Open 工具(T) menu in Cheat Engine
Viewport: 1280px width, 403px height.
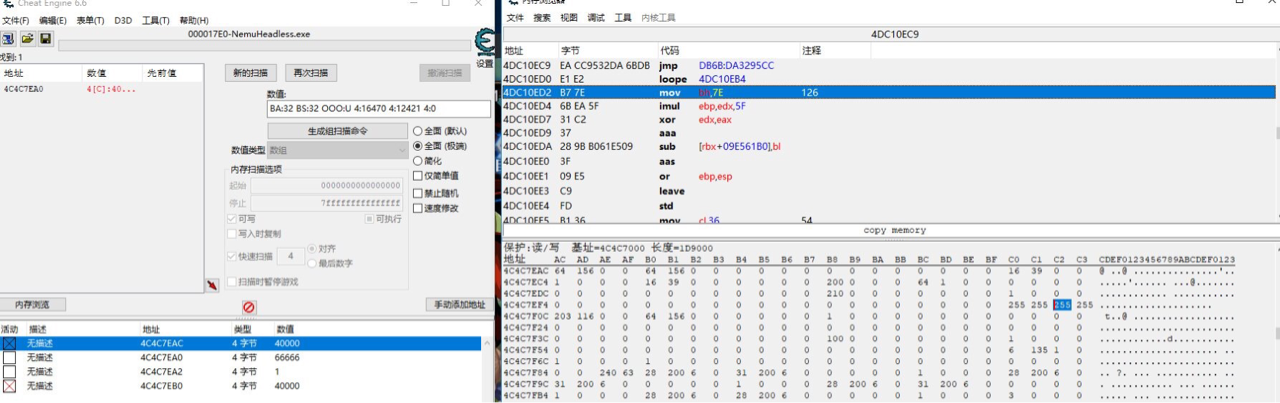[x=156, y=20]
